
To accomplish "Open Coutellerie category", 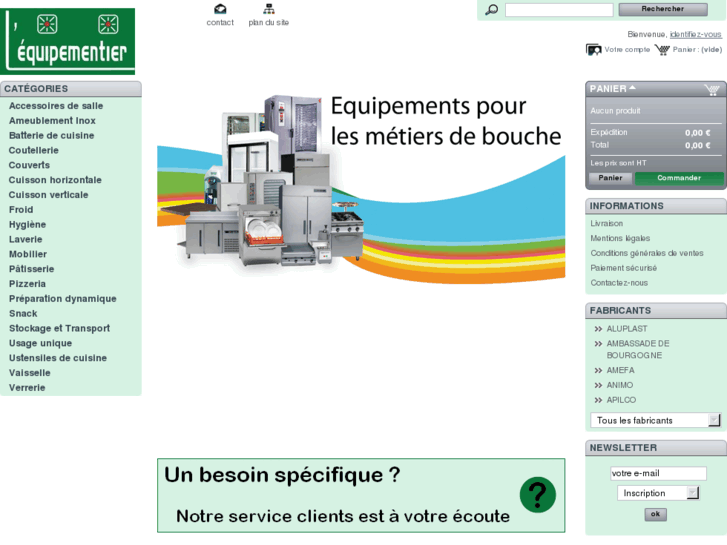I will [x=34, y=150].
